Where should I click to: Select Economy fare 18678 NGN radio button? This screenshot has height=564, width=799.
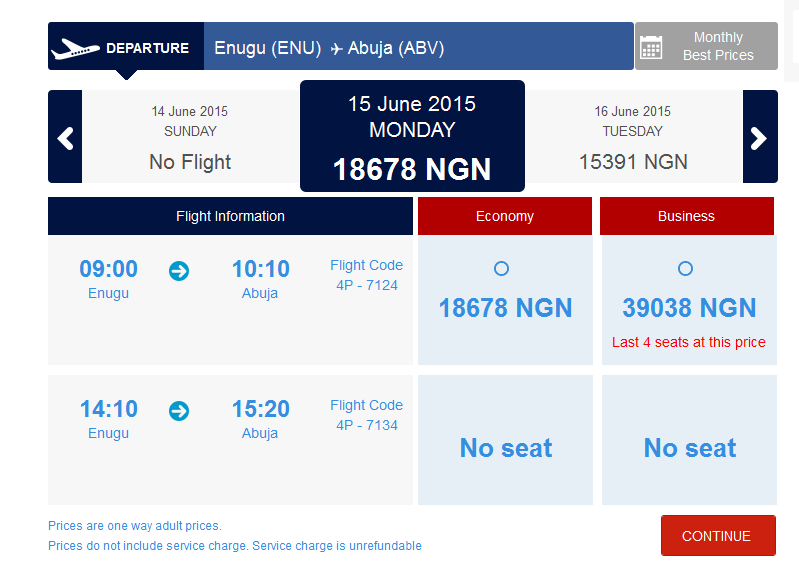coord(501,268)
